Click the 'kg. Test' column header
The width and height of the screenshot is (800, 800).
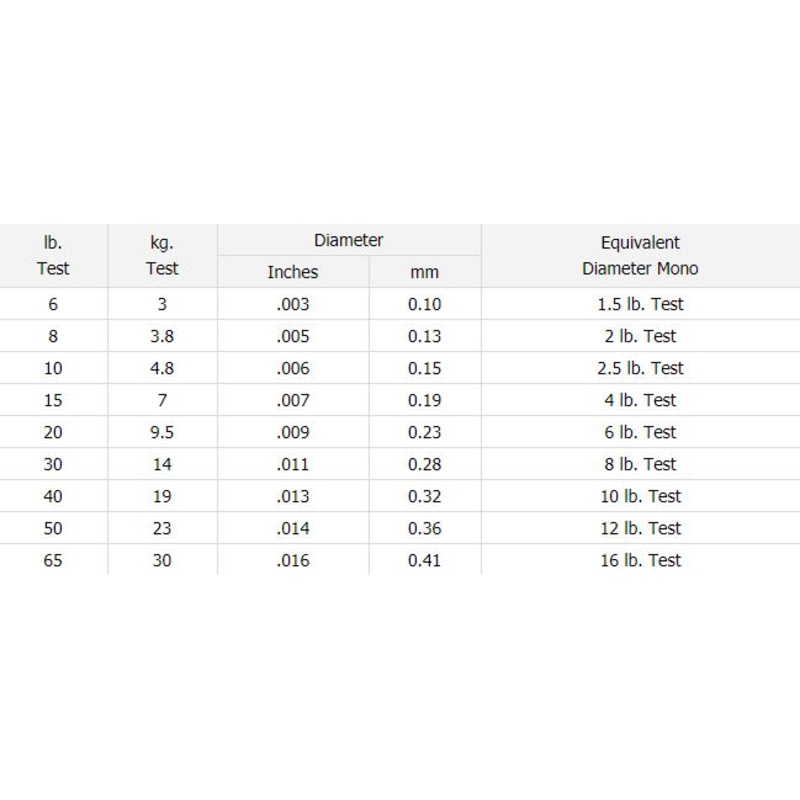point(162,255)
